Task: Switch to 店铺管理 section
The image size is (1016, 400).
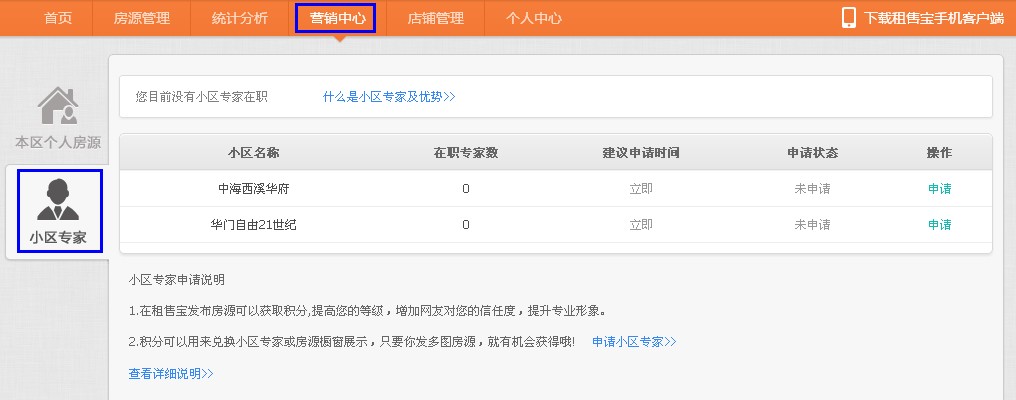Action: coord(436,18)
